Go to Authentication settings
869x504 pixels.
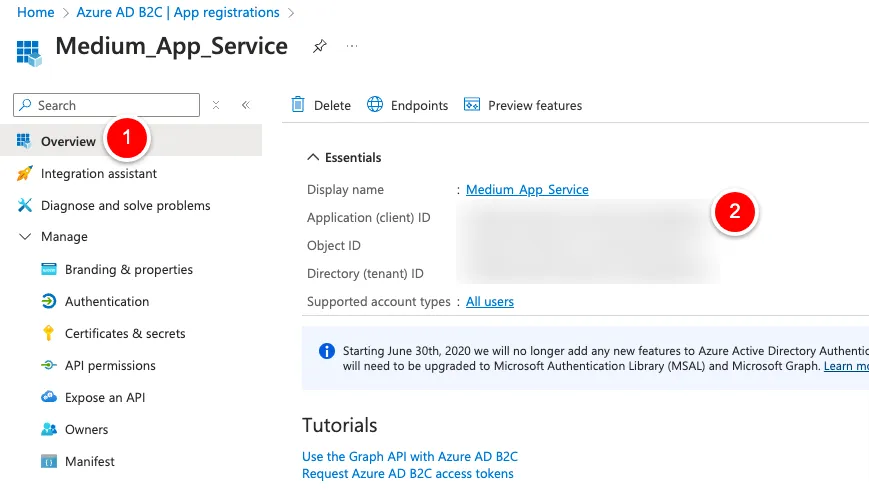(106, 301)
